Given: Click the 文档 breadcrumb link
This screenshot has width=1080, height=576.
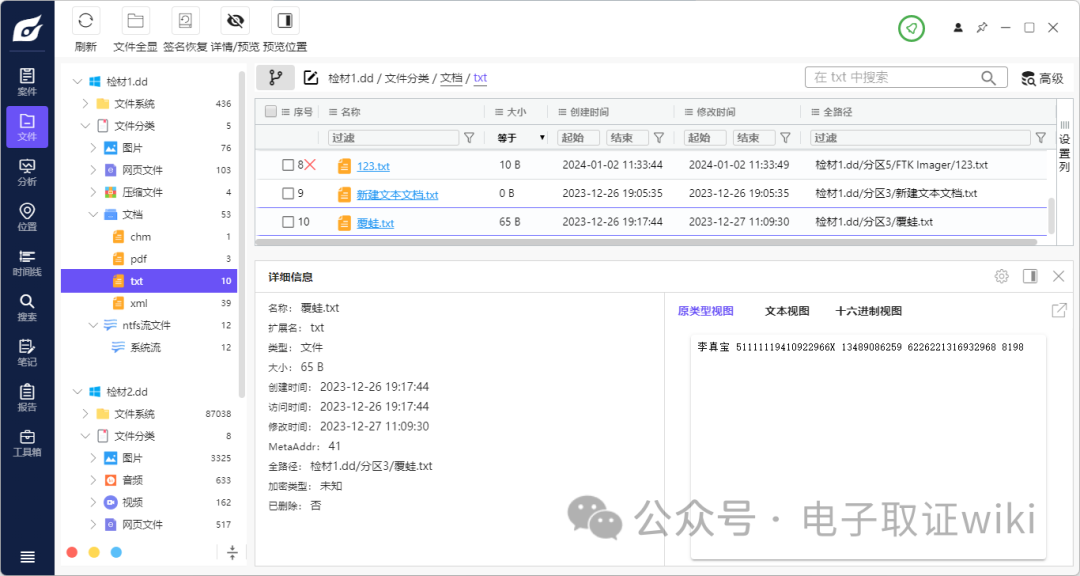Looking at the screenshot, I should (451, 79).
